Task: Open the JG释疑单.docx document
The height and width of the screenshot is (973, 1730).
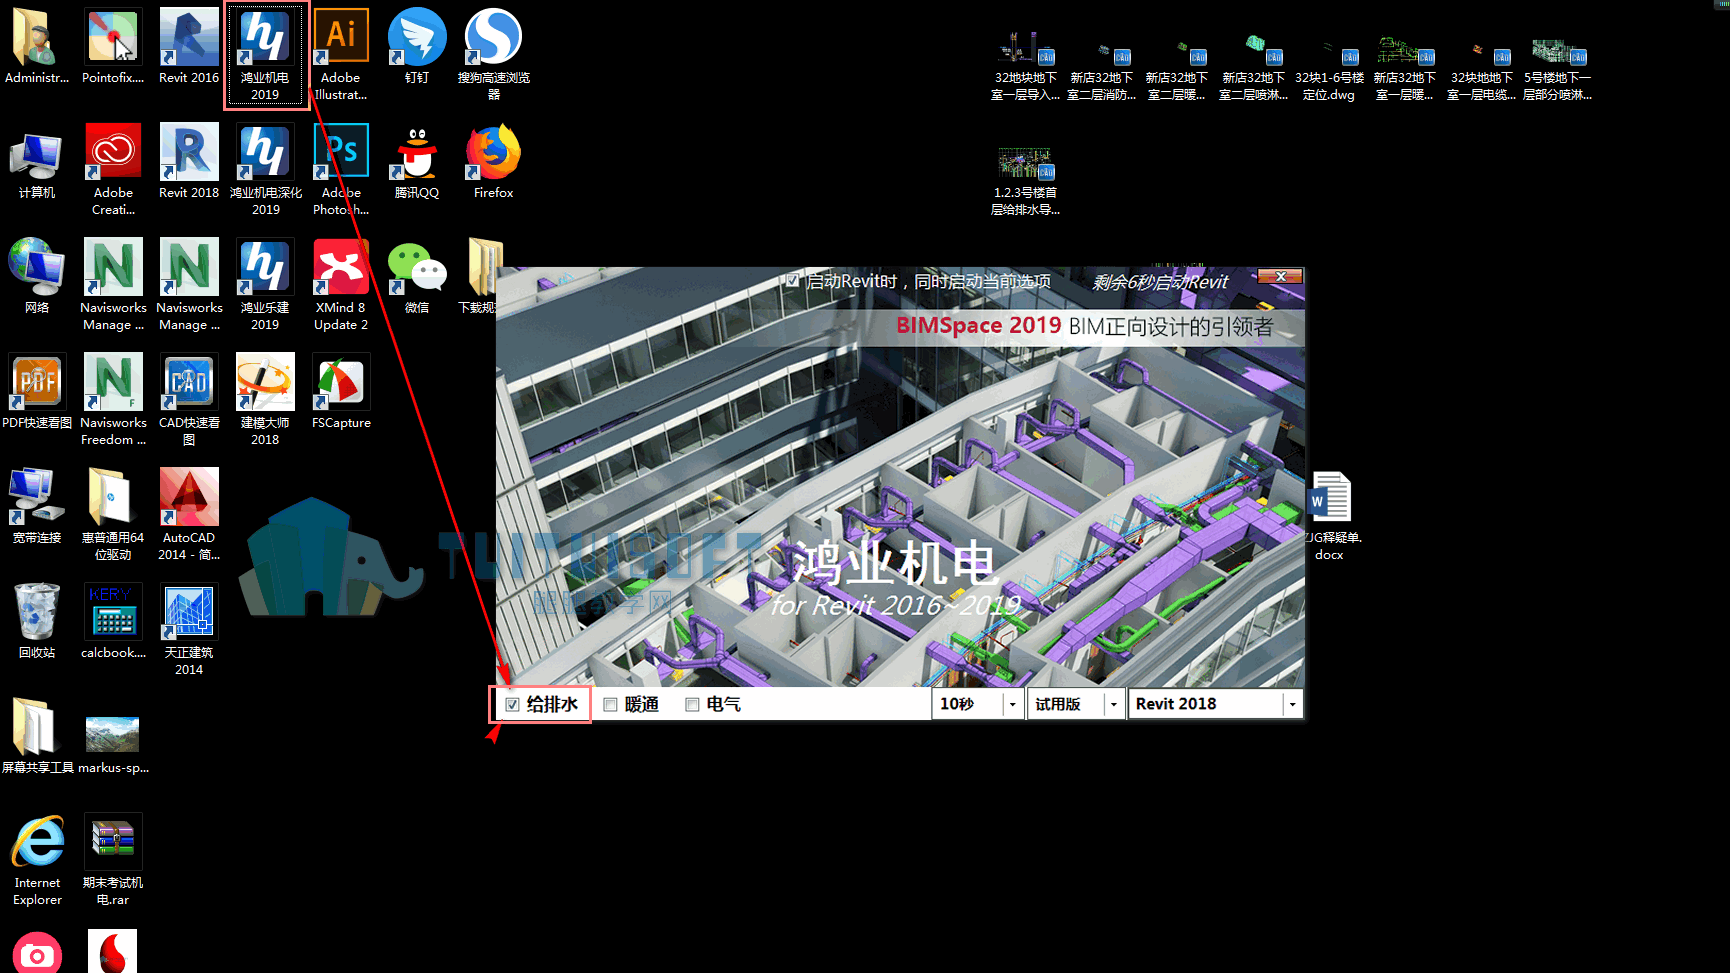Action: (1331, 515)
